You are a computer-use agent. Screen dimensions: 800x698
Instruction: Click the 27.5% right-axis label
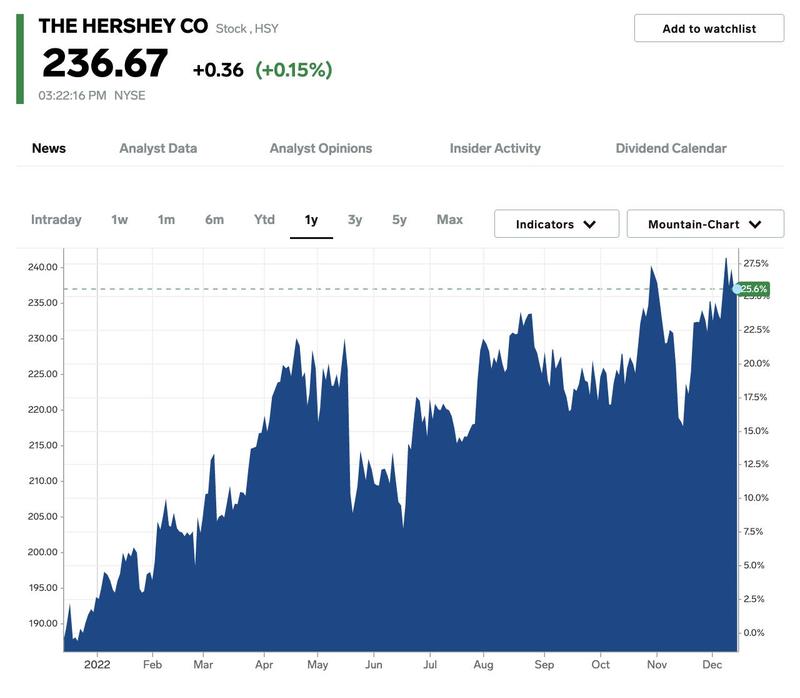coord(756,263)
